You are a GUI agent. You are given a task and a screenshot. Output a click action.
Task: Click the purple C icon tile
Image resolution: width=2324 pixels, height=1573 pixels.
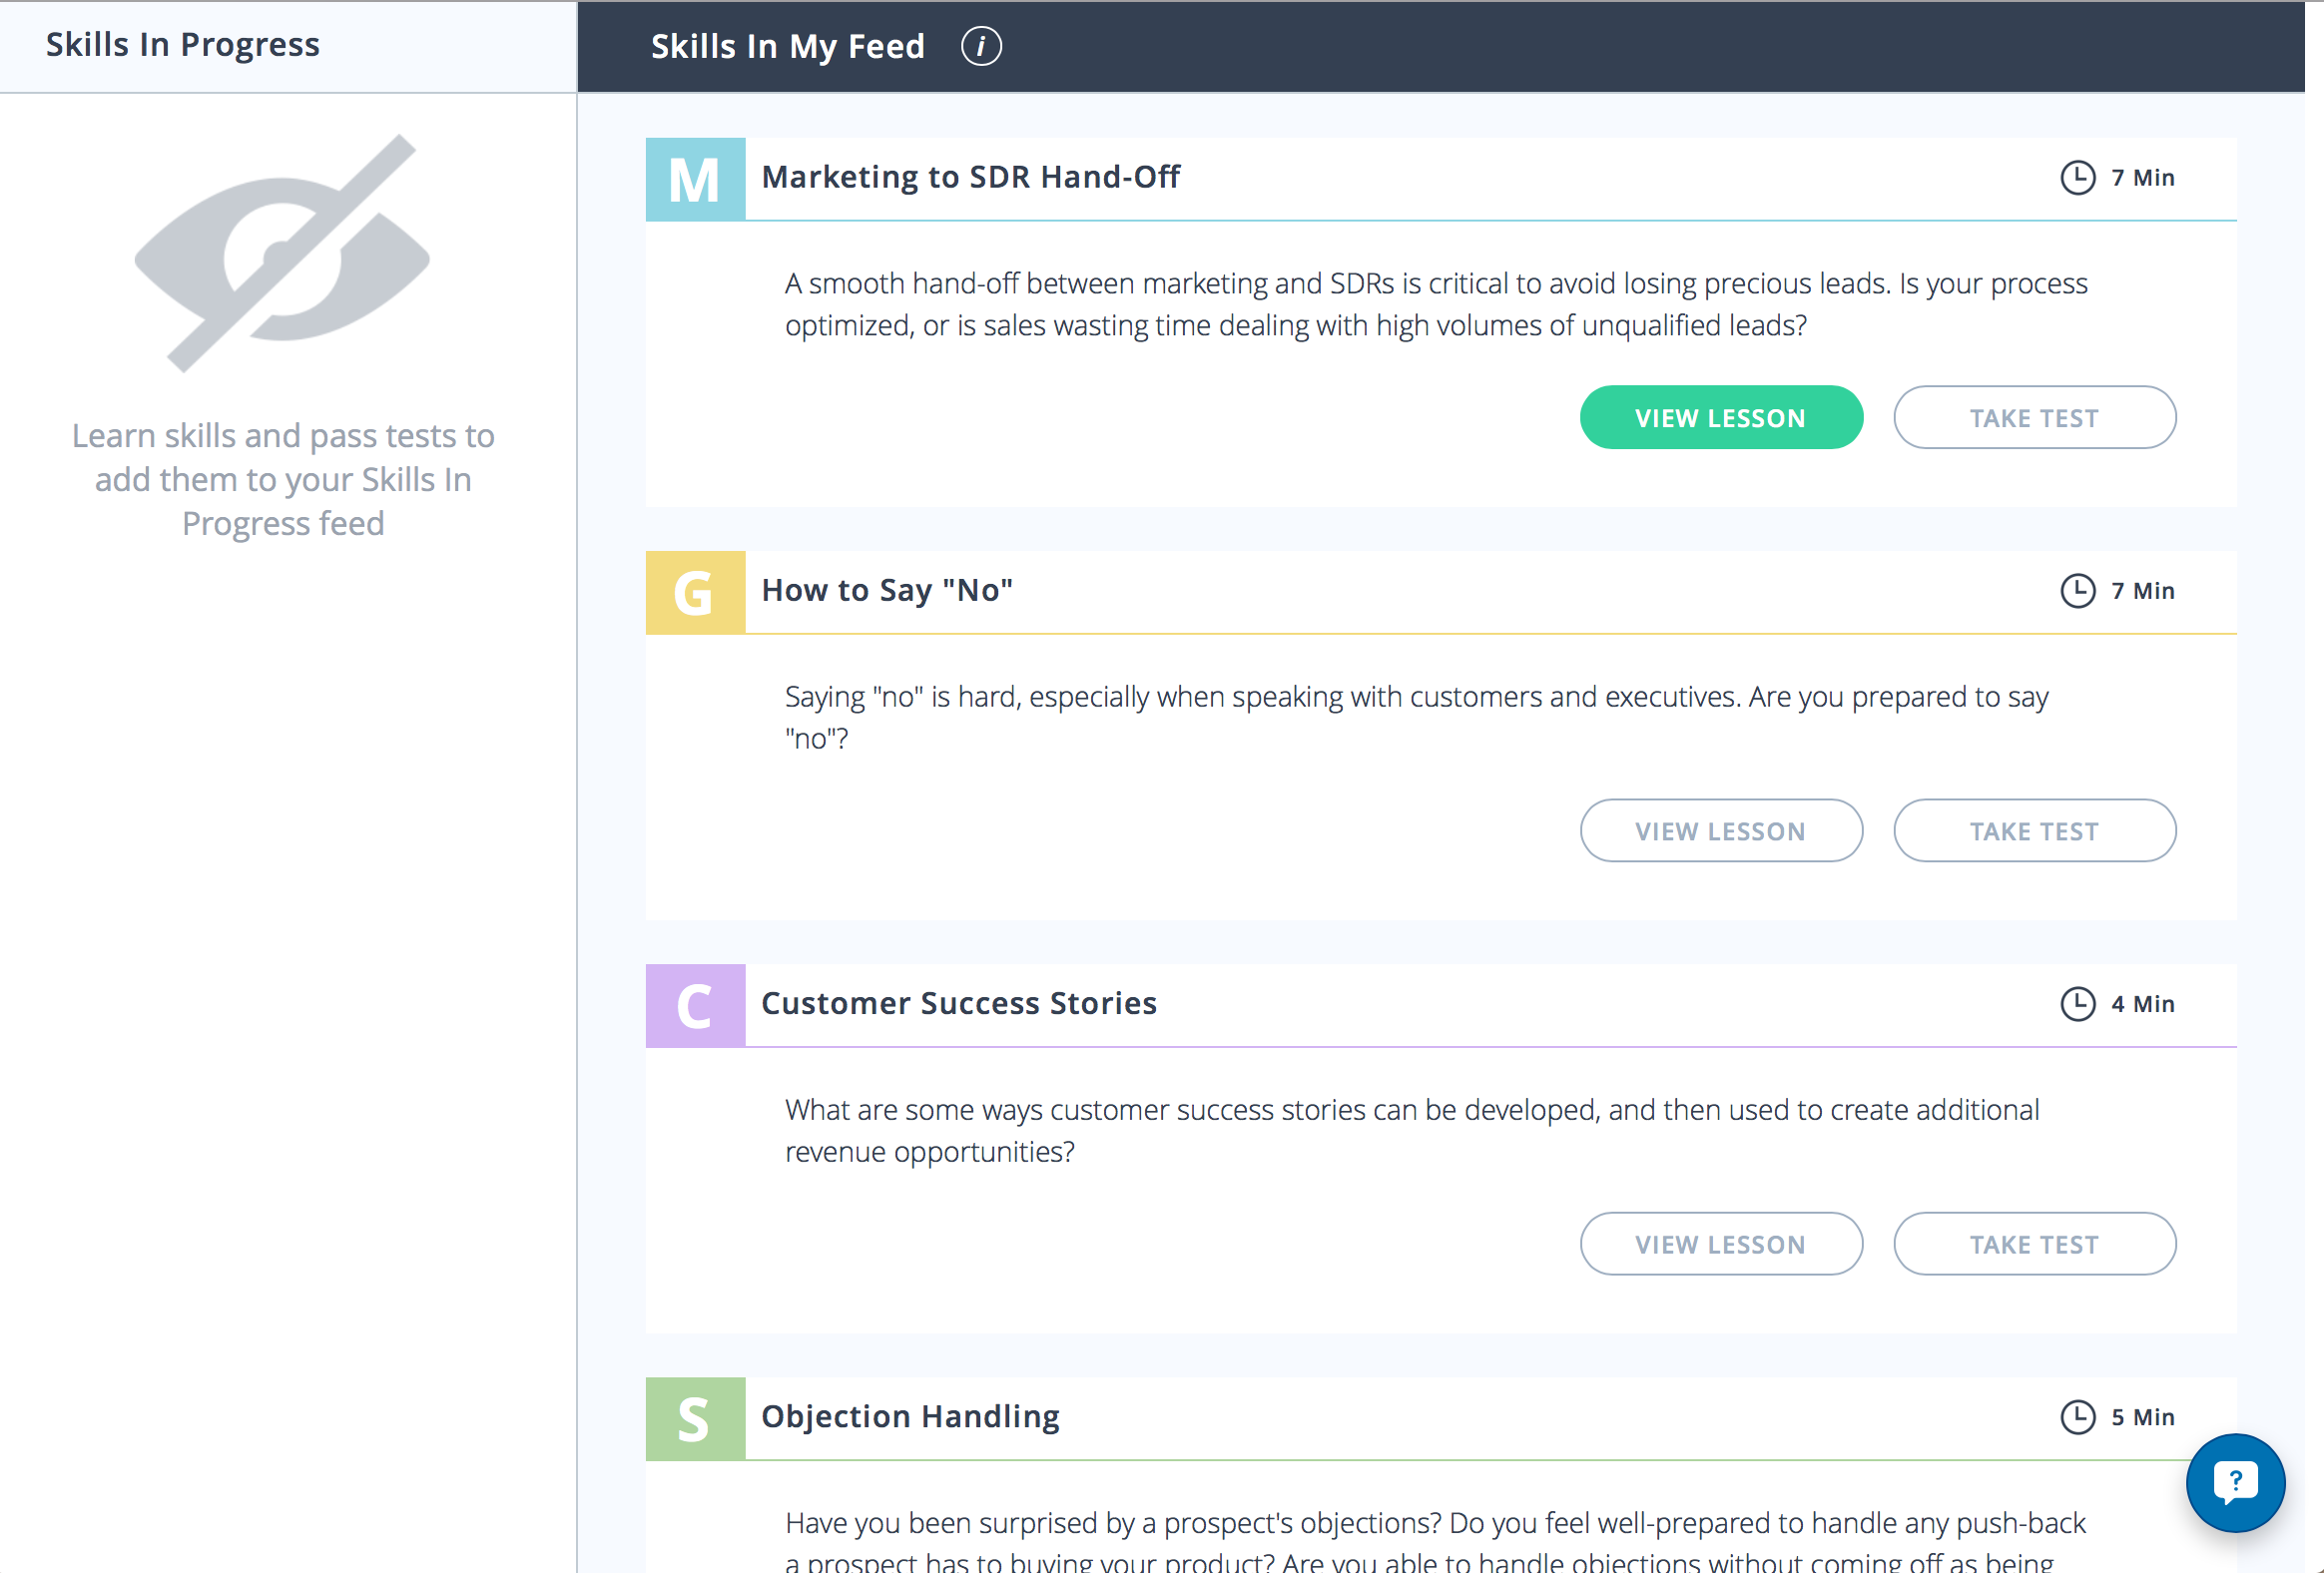click(x=695, y=1006)
